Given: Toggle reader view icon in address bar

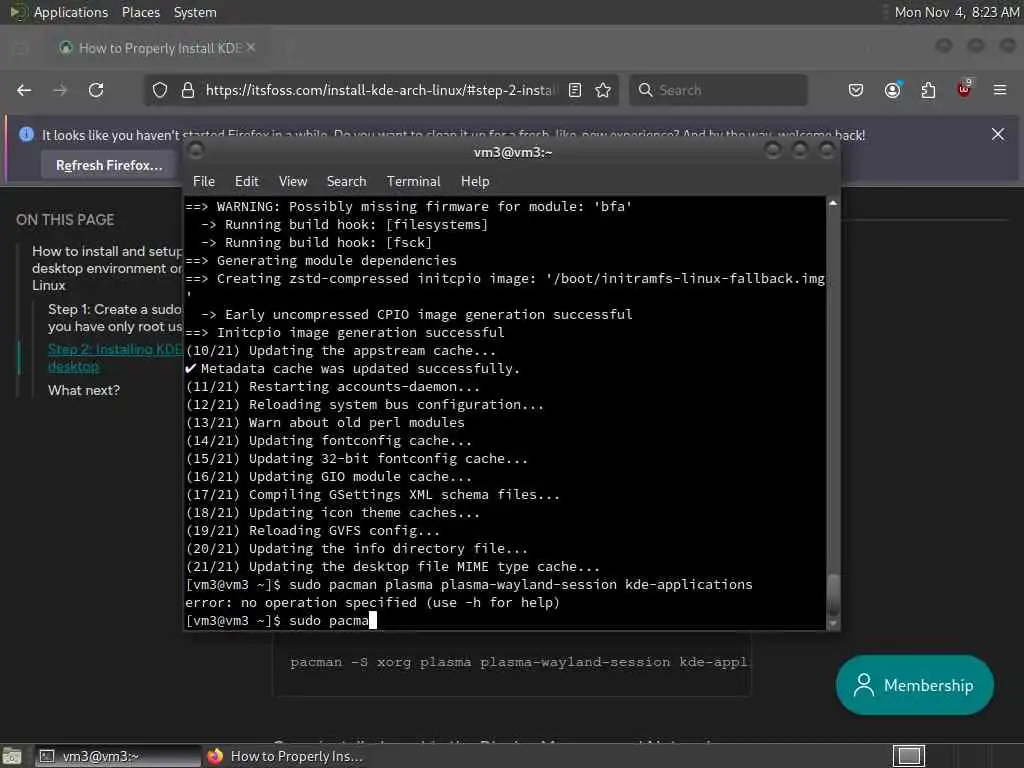Looking at the screenshot, I should point(575,90).
